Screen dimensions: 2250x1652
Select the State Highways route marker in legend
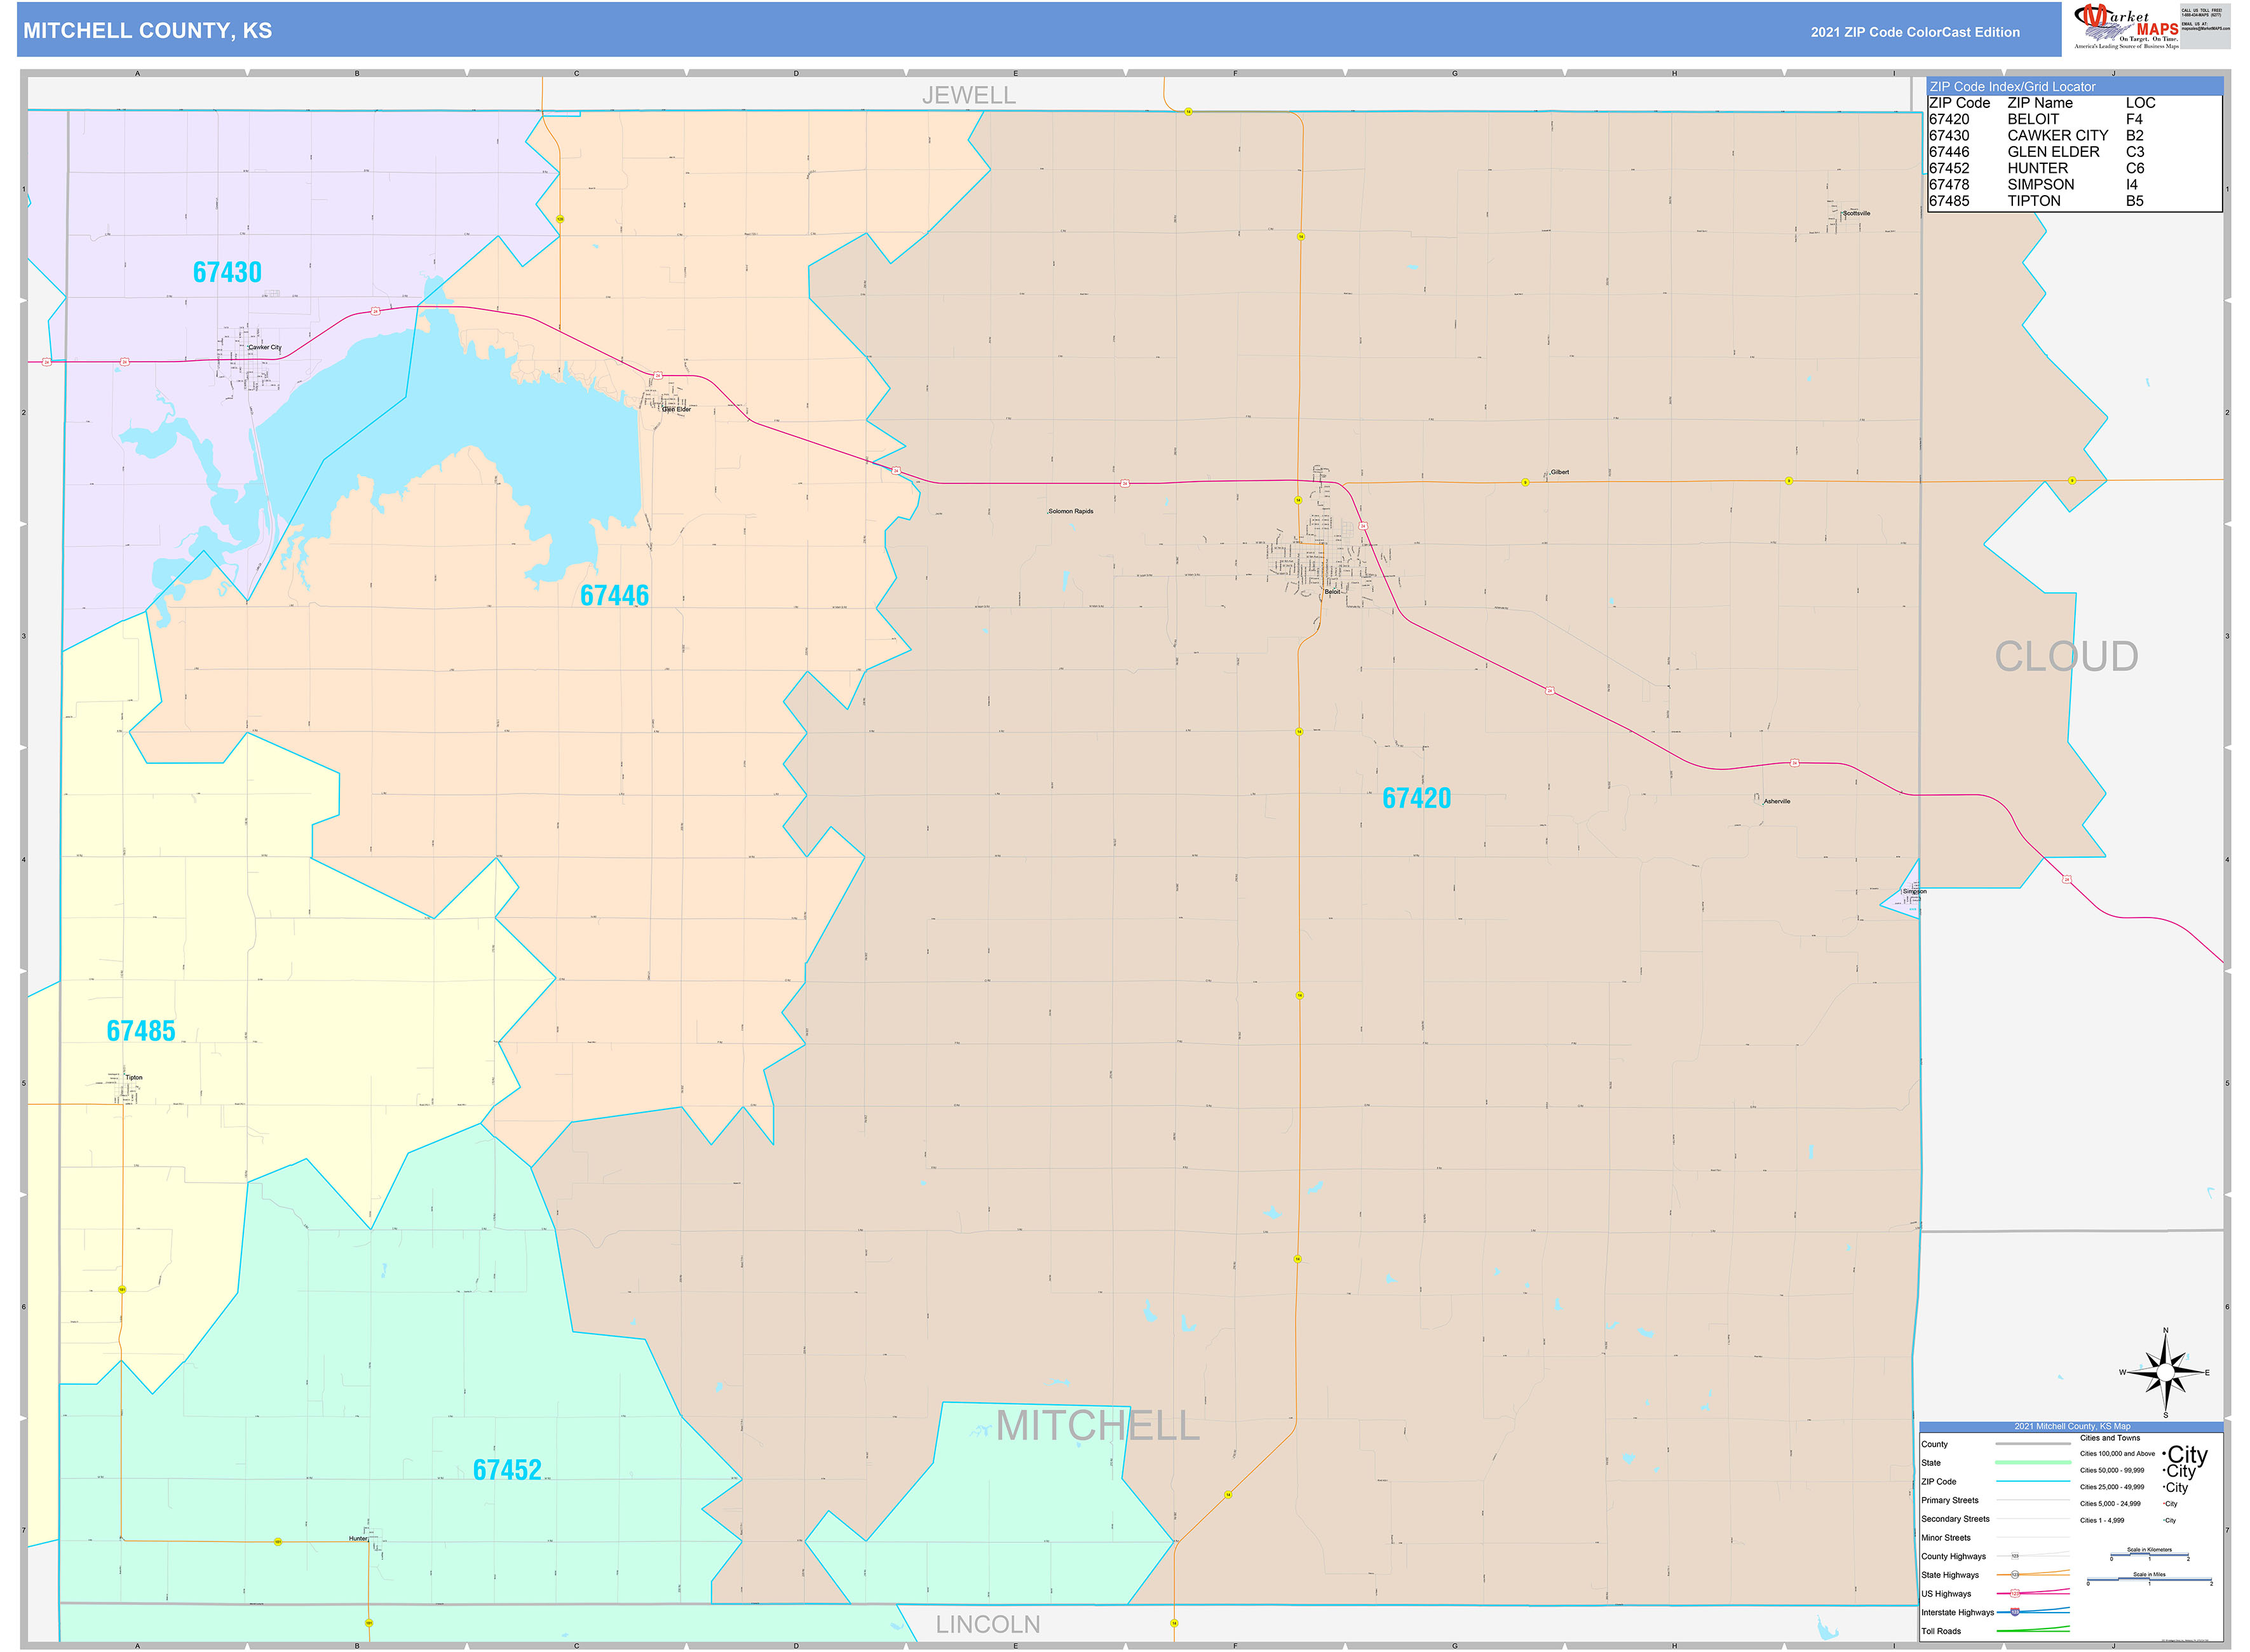click(x=2015, y=1575)
